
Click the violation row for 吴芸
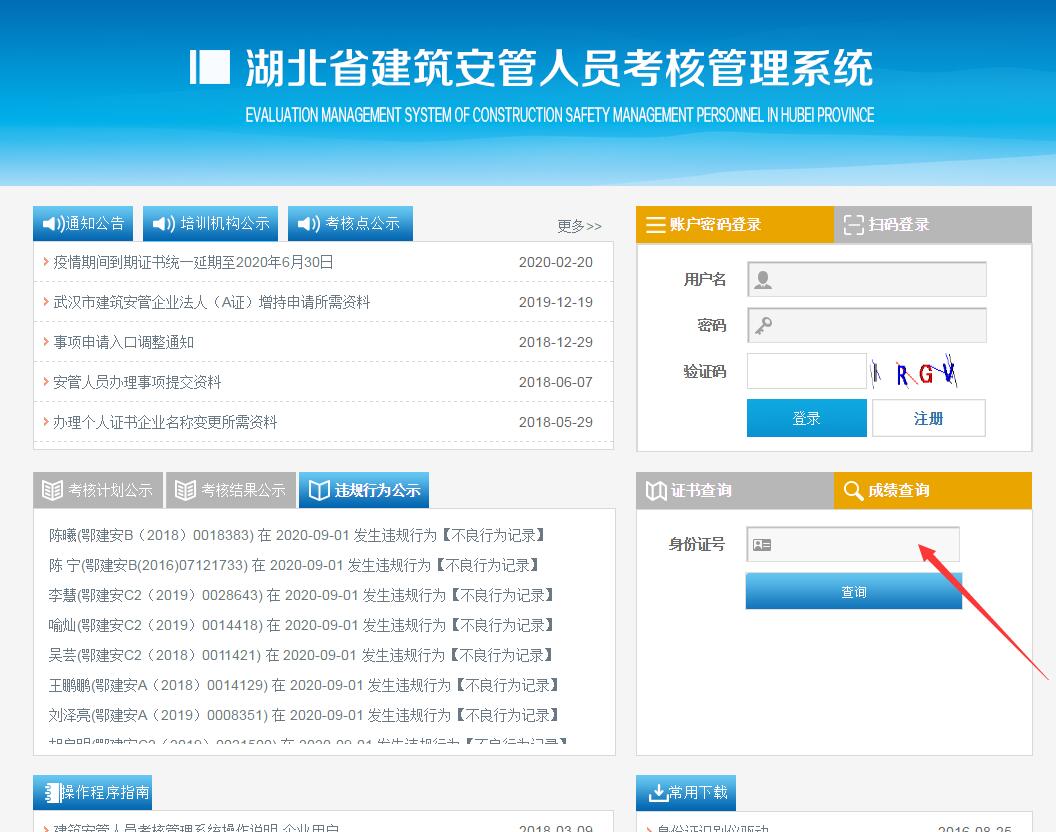tap(301, 655)
